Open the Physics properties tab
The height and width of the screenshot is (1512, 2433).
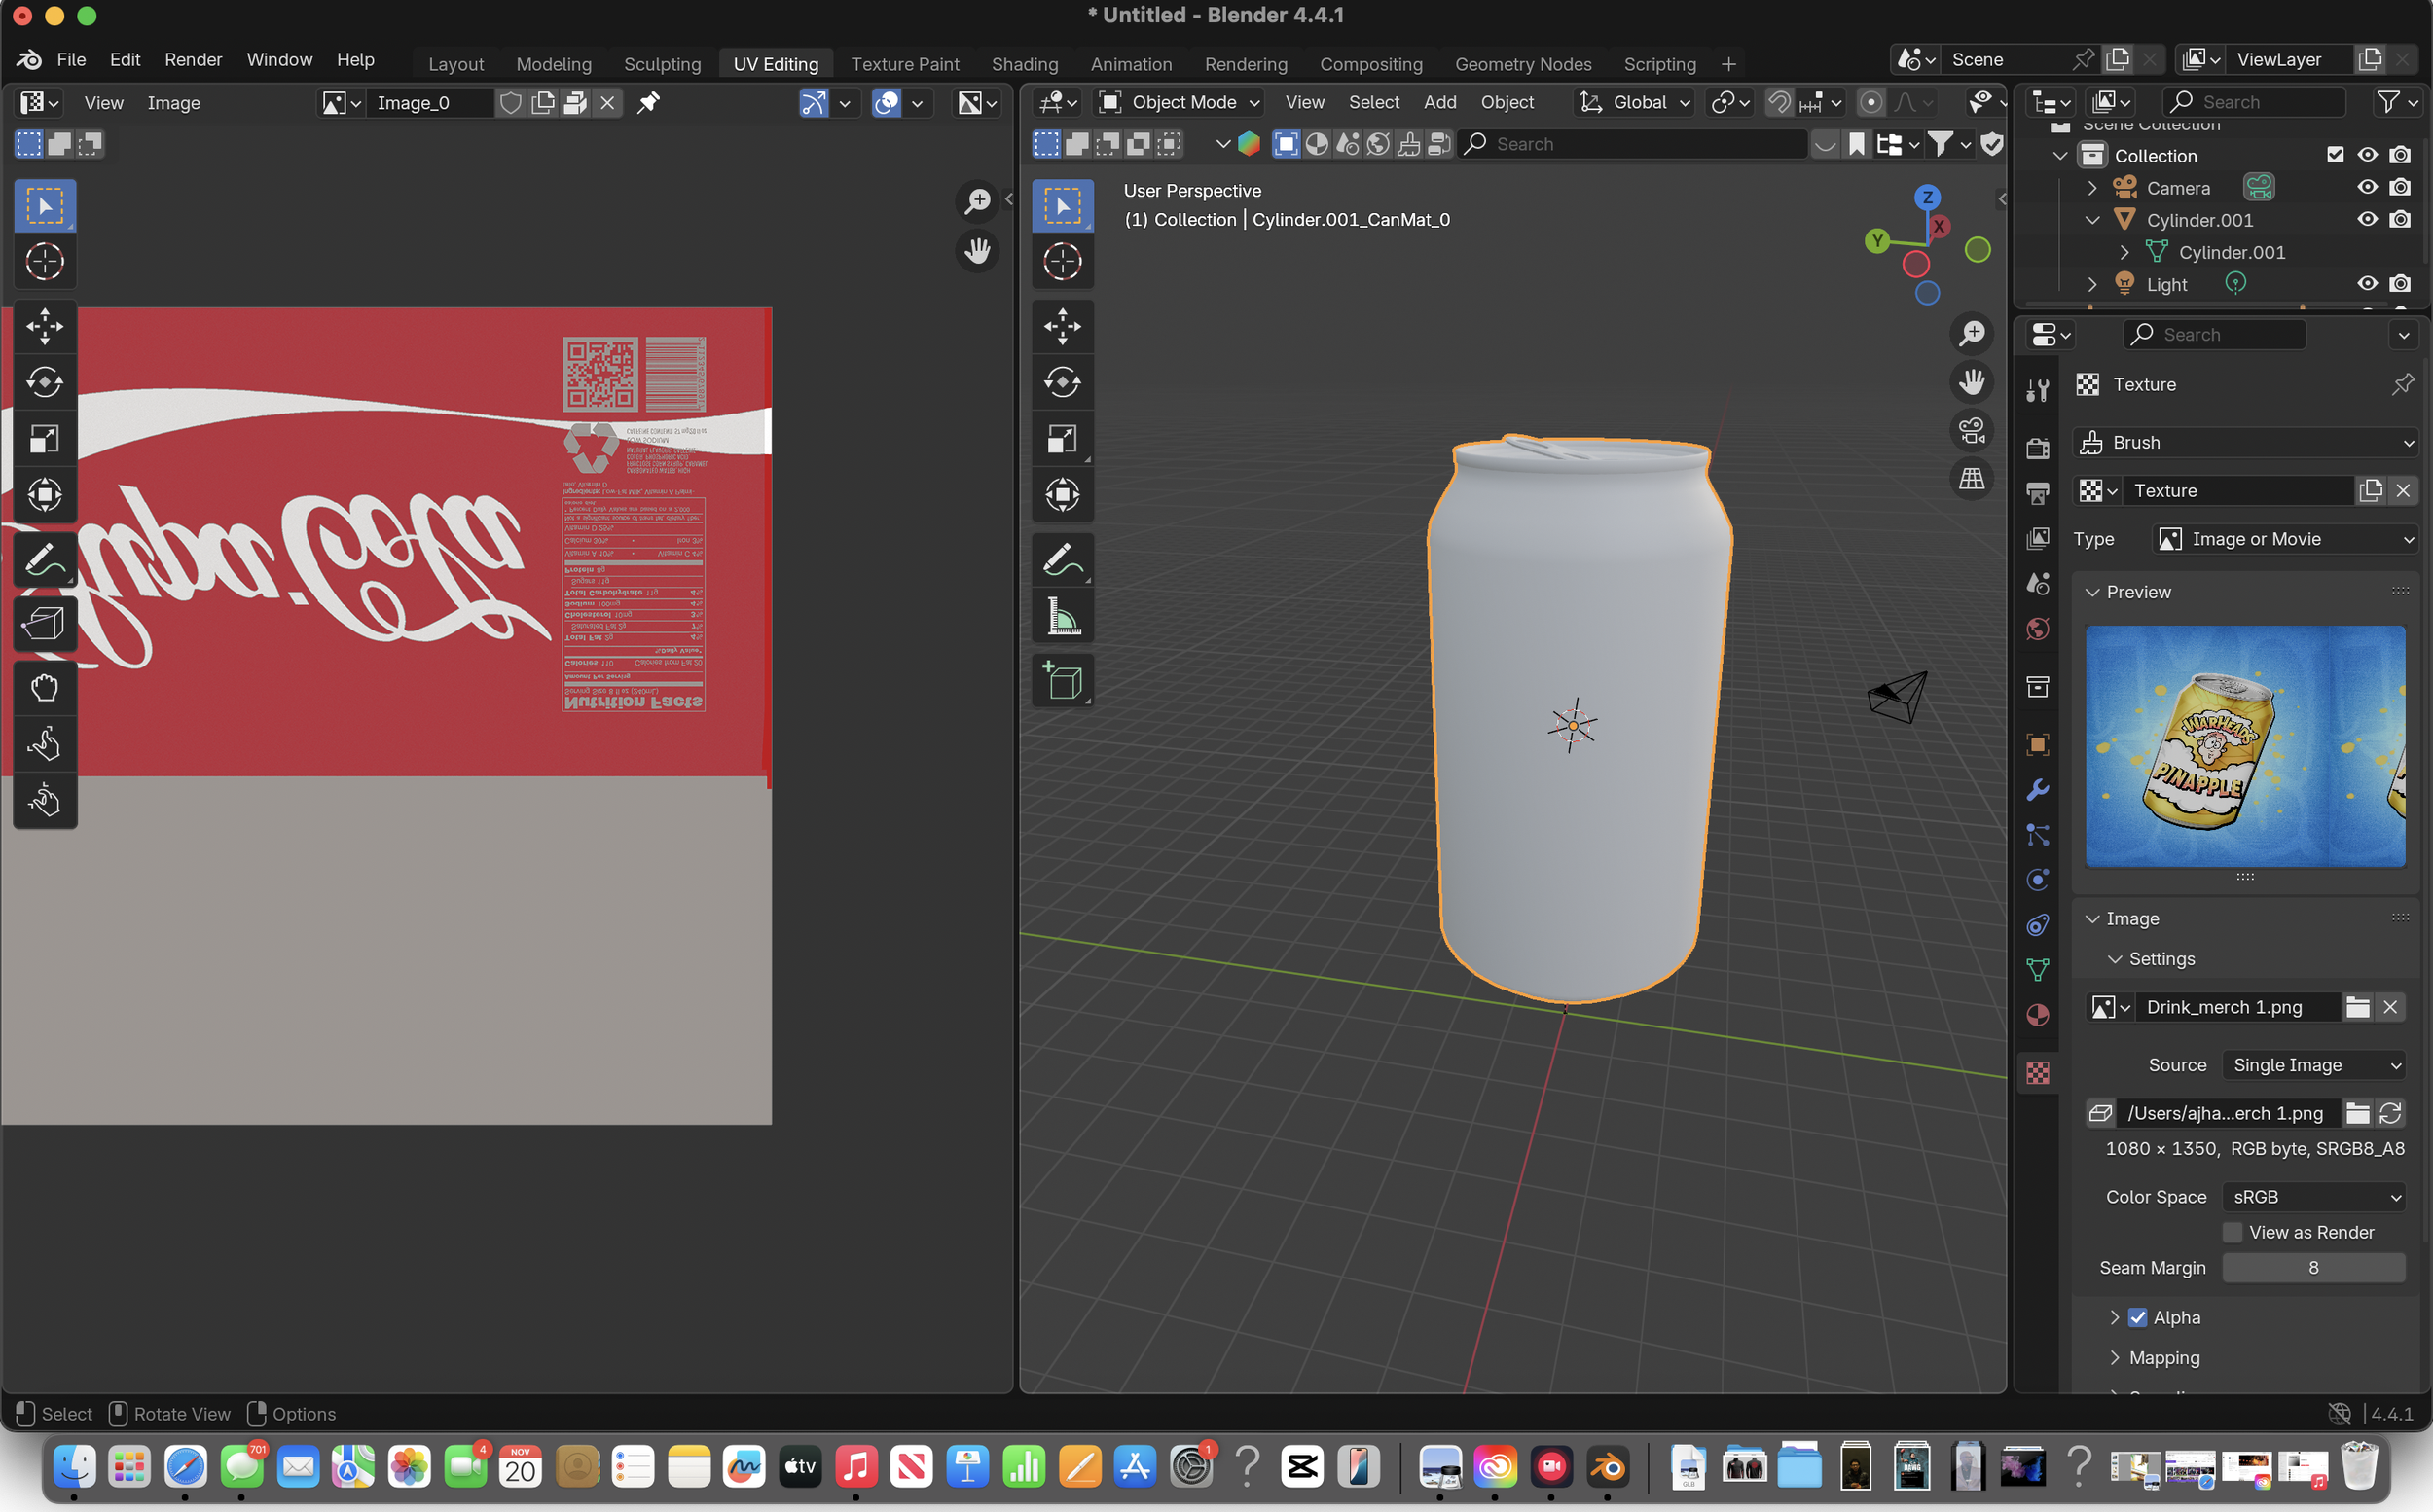[2037, 880]
